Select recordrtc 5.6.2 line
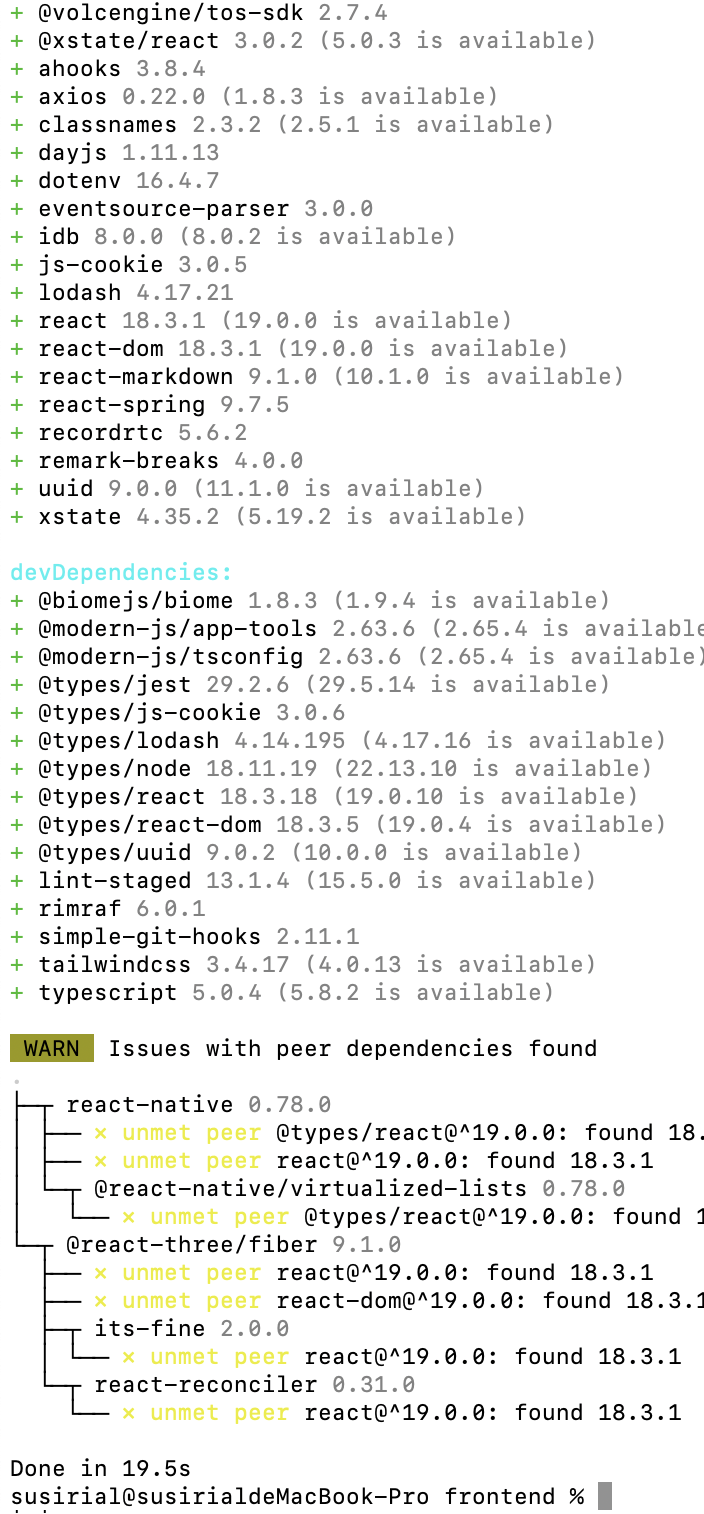The width and height of the screenshot is (704, 1514). pos(129,433)
